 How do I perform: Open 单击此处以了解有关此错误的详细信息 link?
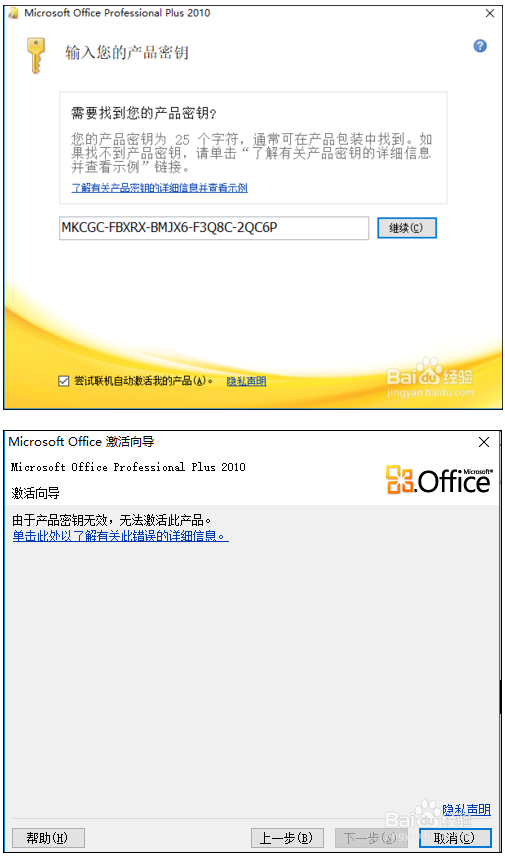tap(120, 536)
